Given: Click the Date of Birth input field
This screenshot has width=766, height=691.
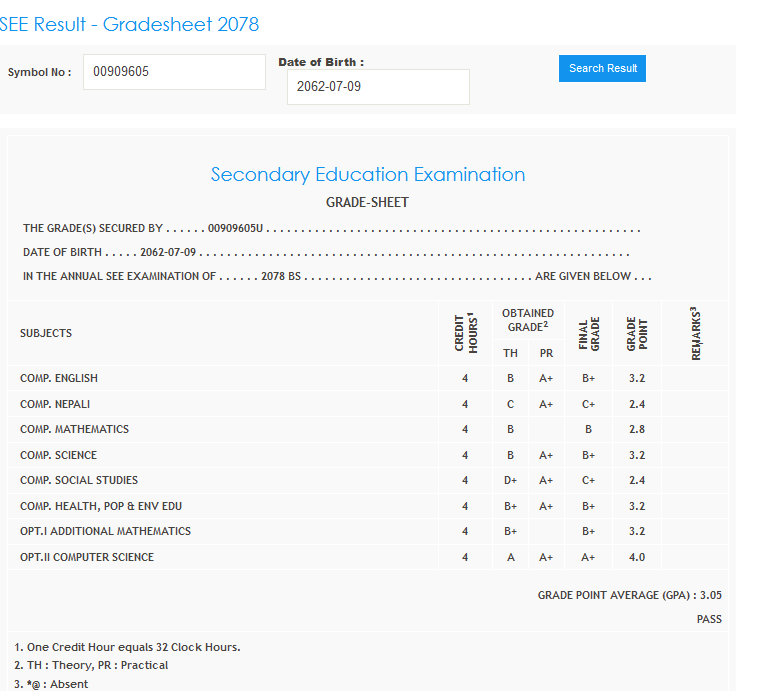Looking at the screenshot, I should [x=378, y=87].
